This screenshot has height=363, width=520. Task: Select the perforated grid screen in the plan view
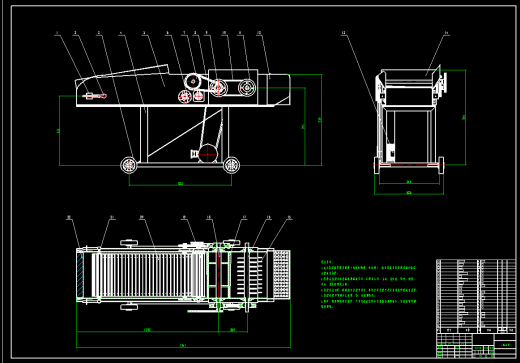pos(282,274)
